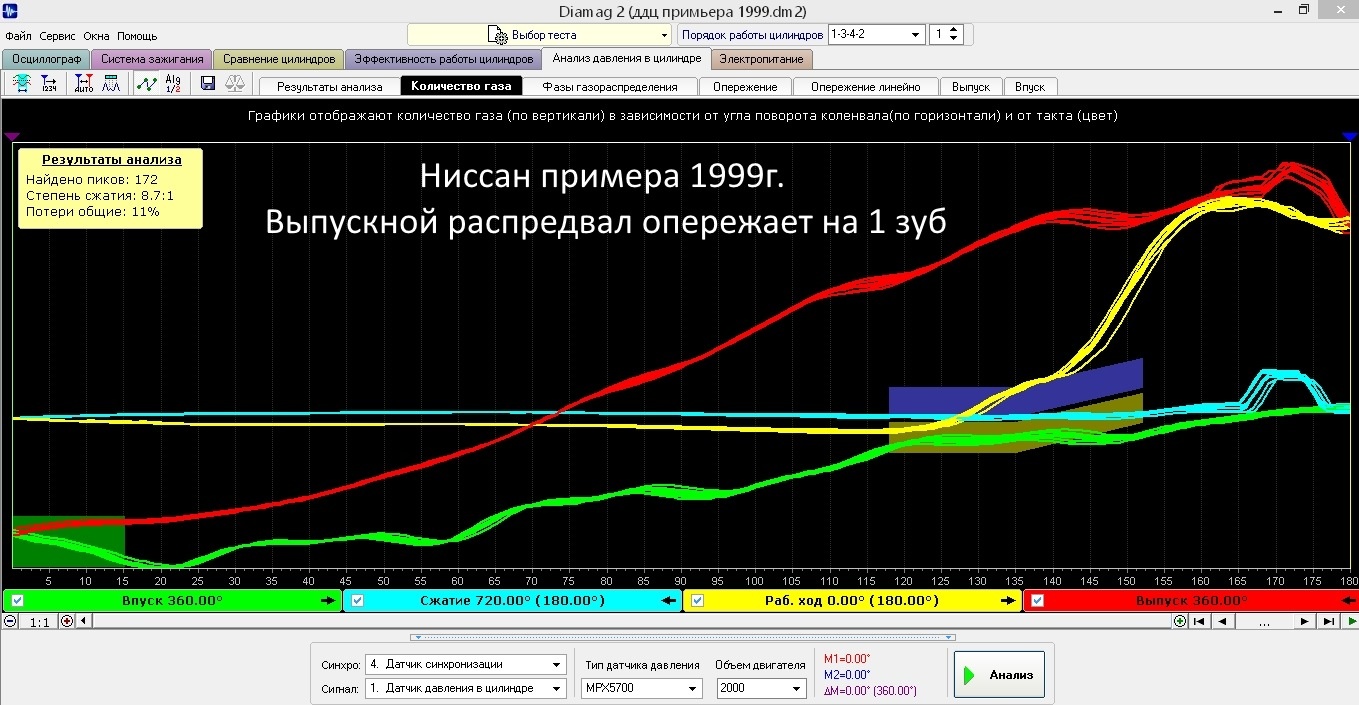Screen dimensions: 1359x705
Task: Click the 1:1 zoom reset button
Action: pyautogui.click(x=39, y=622)
